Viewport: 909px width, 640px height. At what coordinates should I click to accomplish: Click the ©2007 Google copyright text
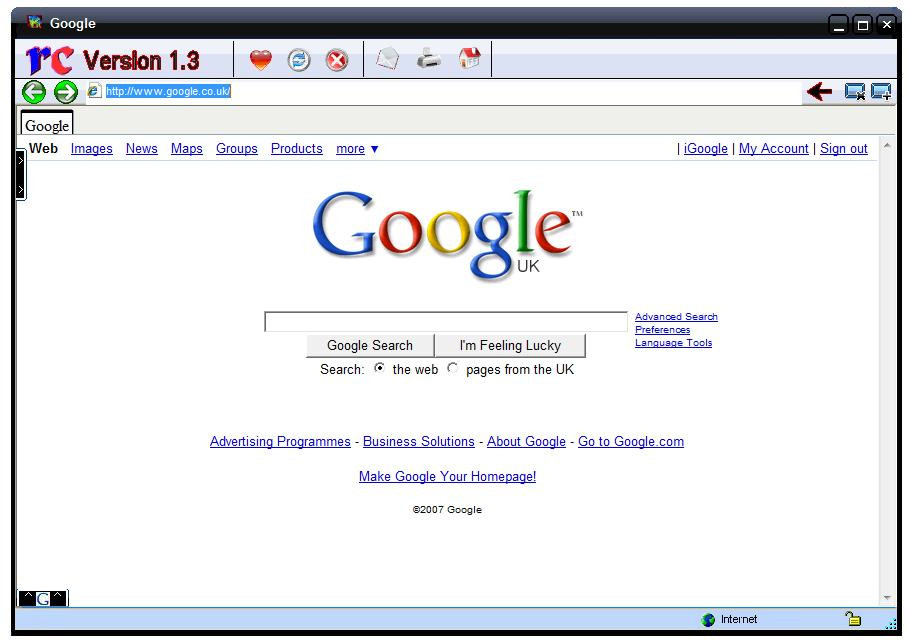pos(447,510)
